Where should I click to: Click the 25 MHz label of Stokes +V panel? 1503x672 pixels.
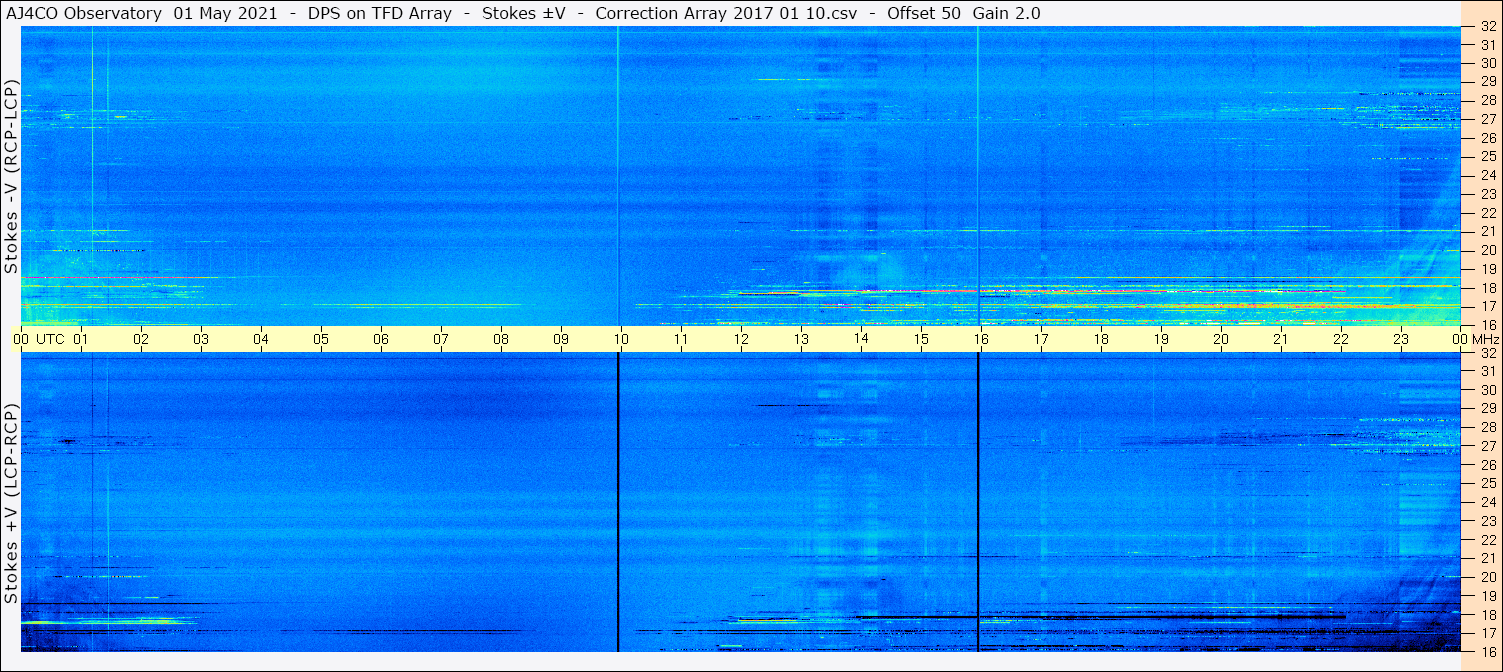point(1487,483)
